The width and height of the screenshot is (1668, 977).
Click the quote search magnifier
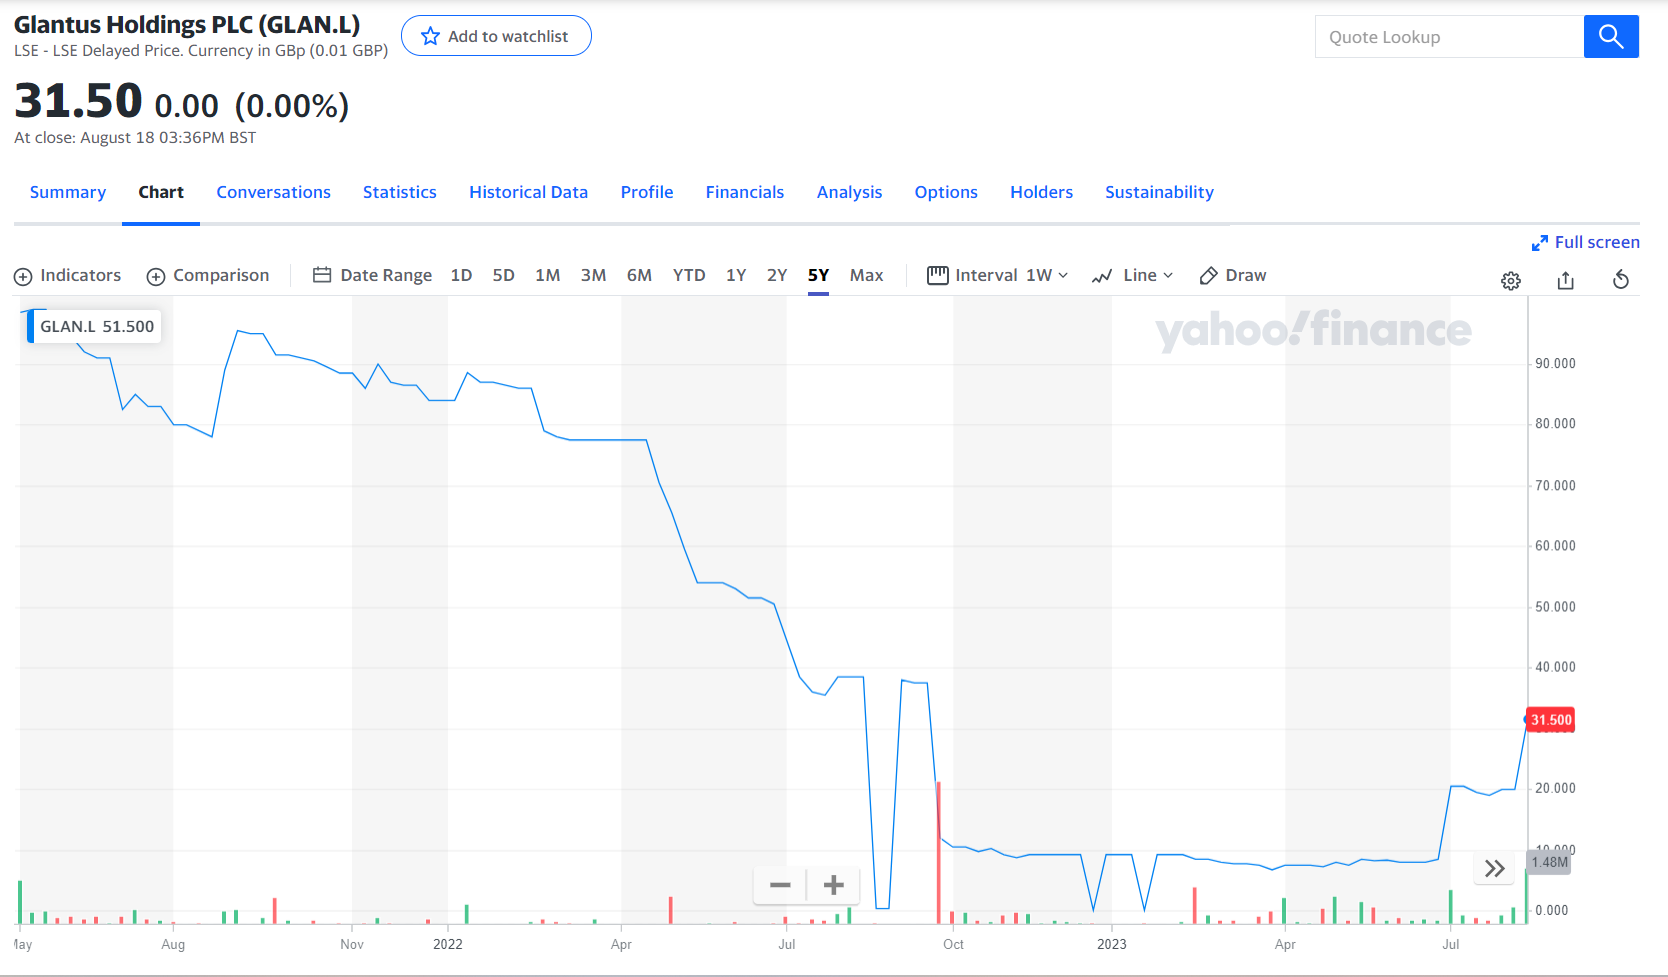click(x=1610, y=36)
